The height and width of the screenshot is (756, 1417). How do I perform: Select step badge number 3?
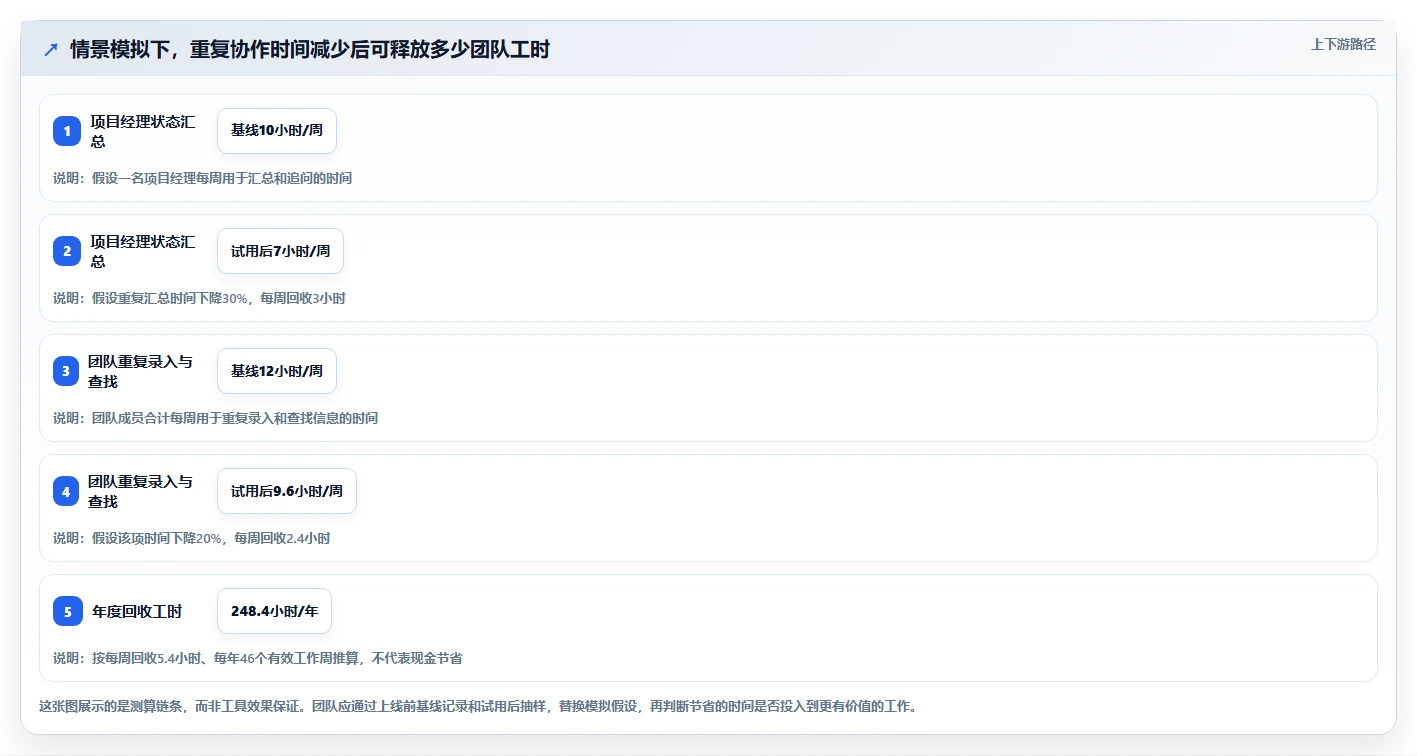click(67, 371)
